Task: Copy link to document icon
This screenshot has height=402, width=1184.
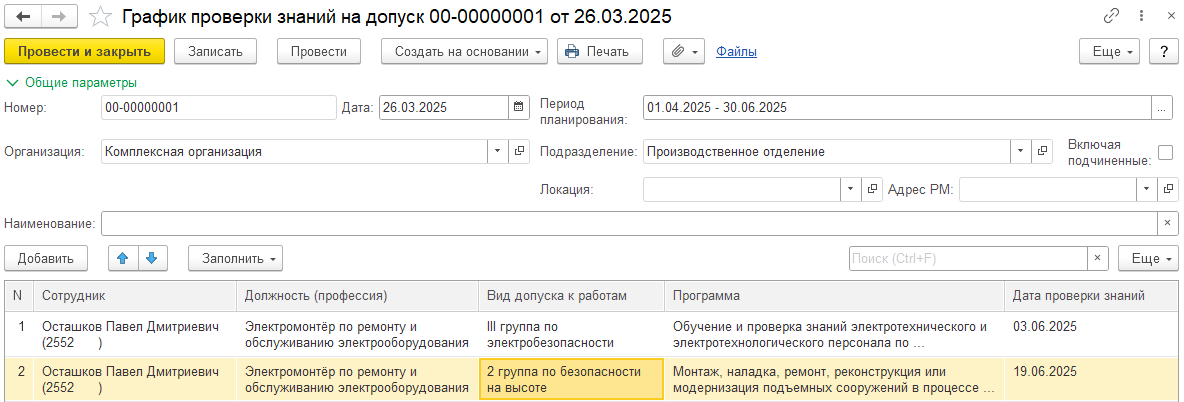Action: (x=1111, y=17)
